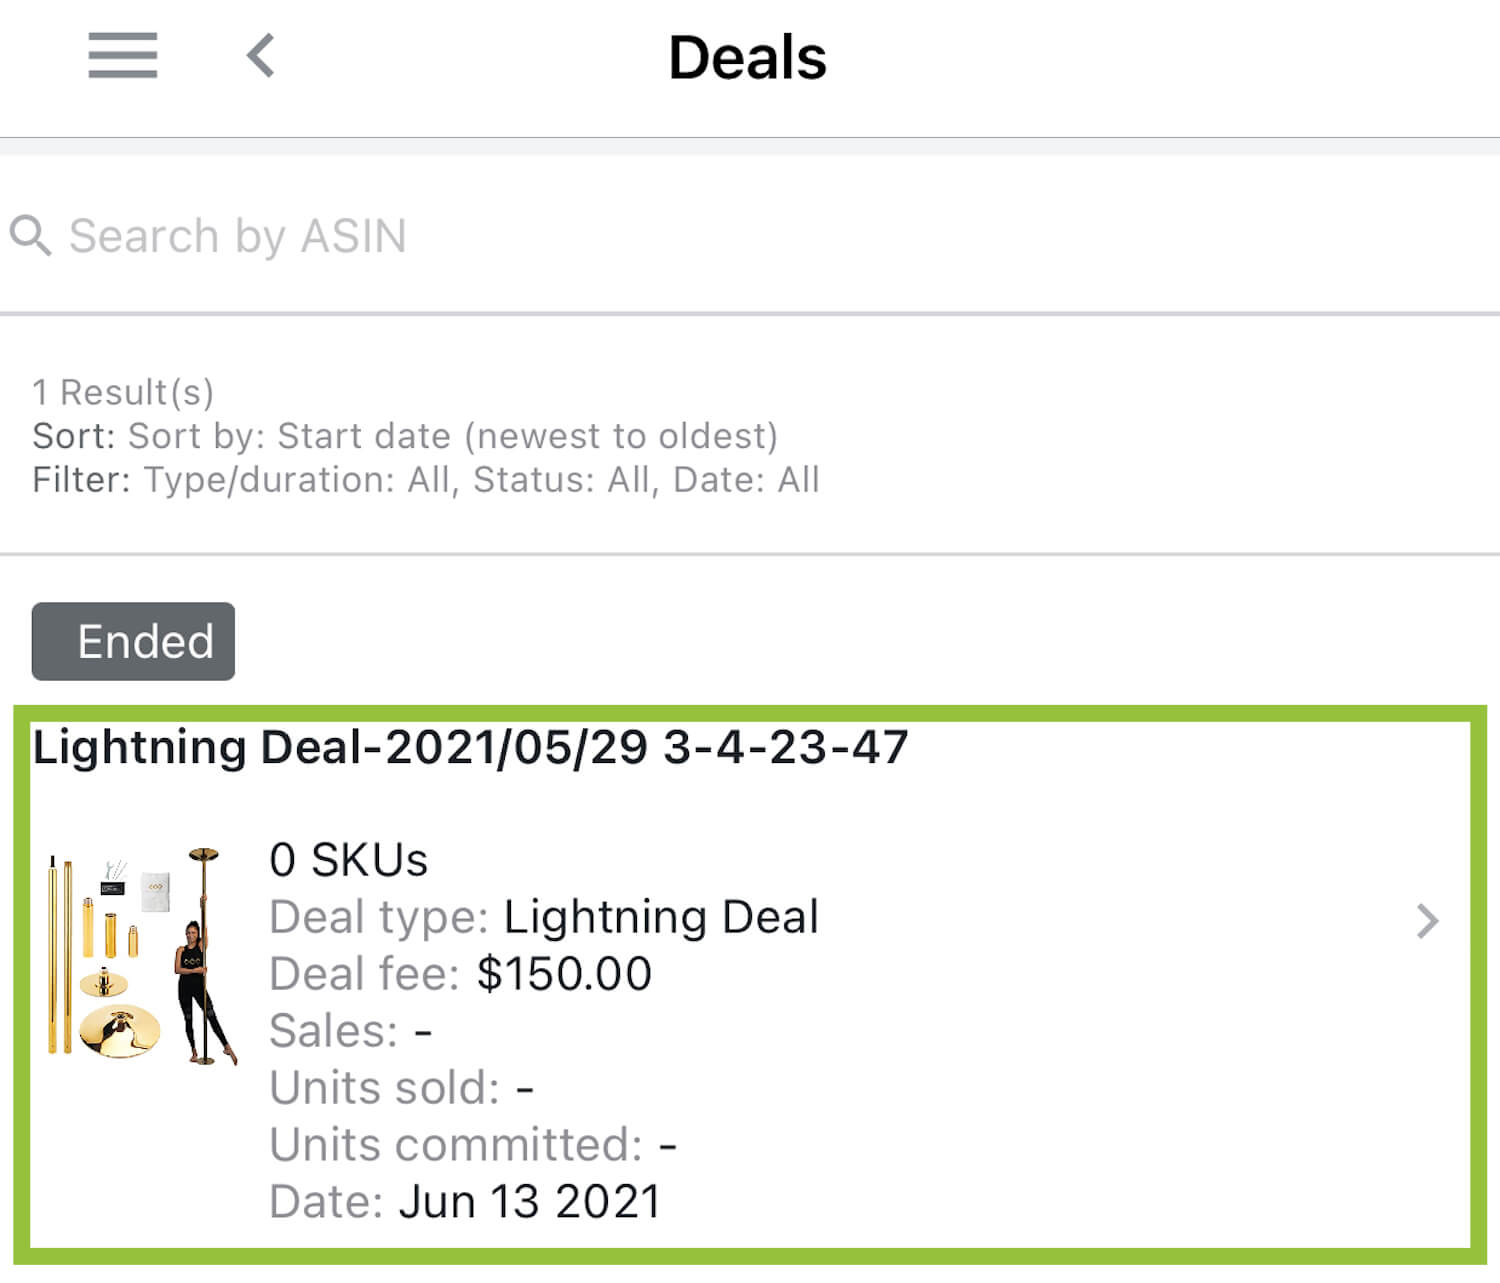This screenshot has height=1283, width=1500.
Task: Click the Sales row
Action: tap(350, 1031)
